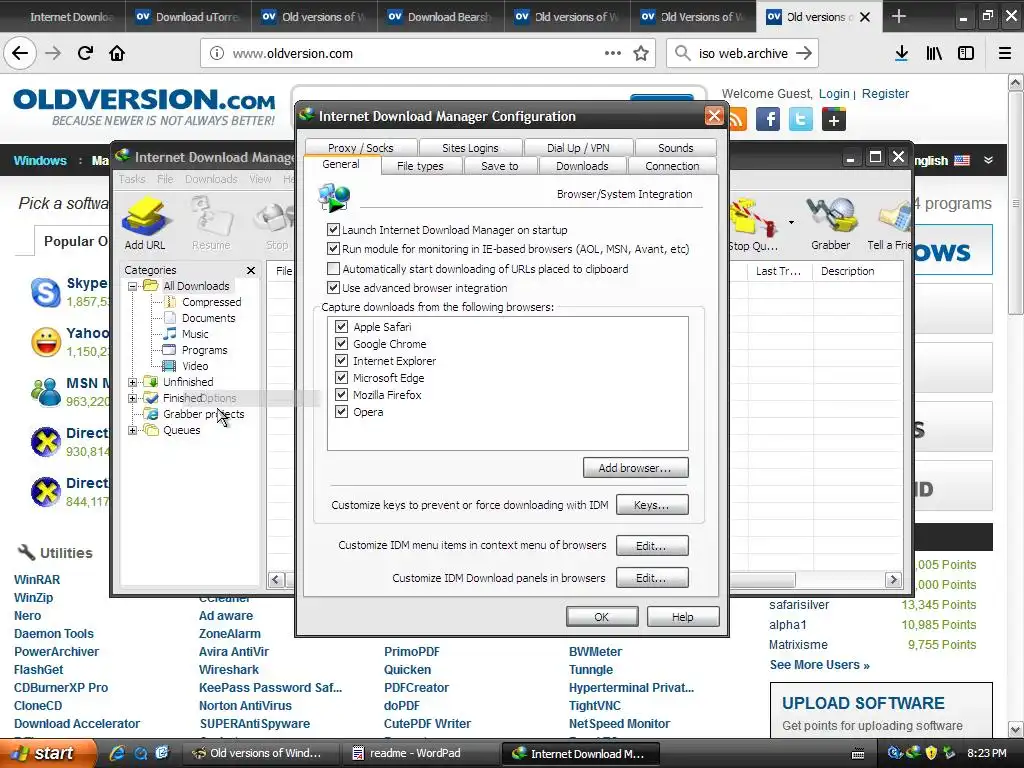Click the IDM list right scroll arrow
Image resolution: width=1024 pixels, height=768 pixels.
(x=893, y=579)
